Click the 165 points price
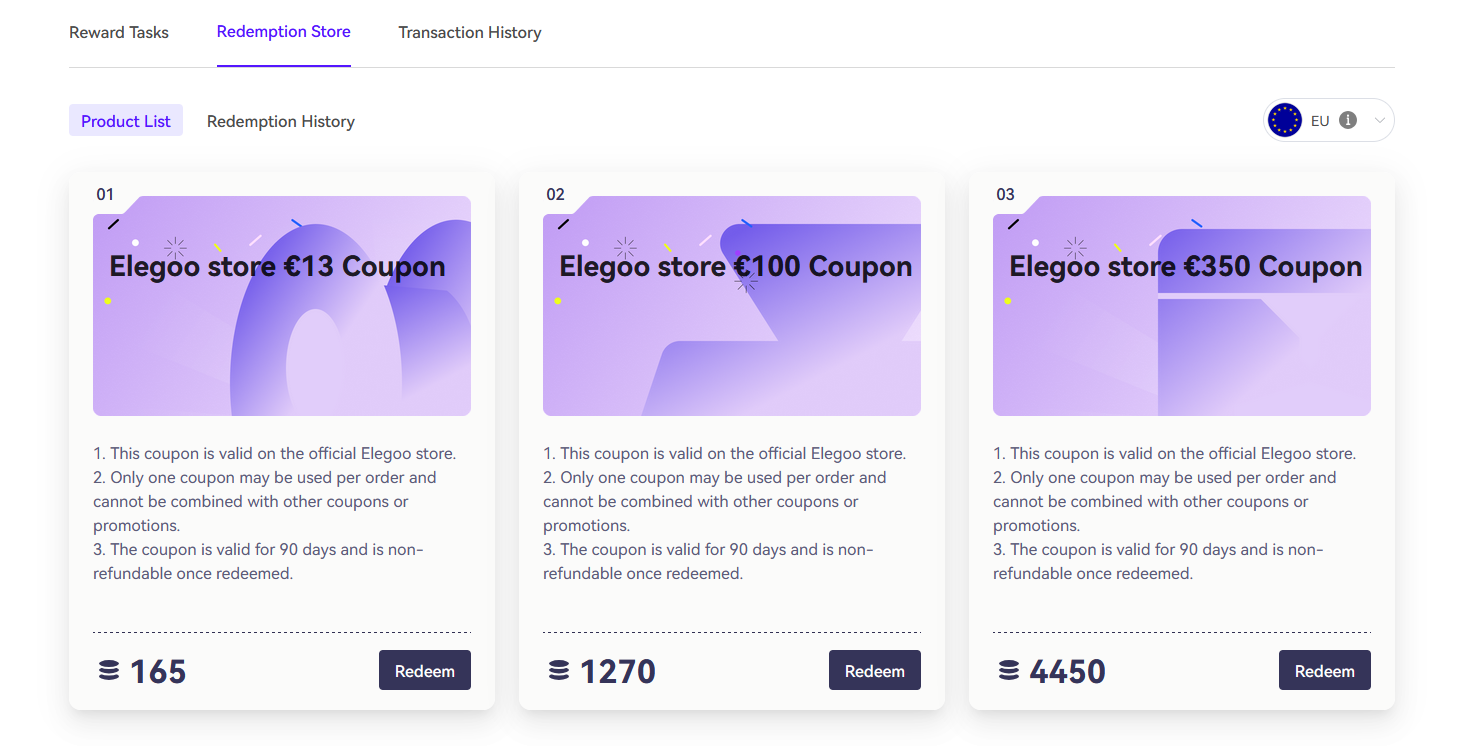1478x746 pixels. (x=158, y=671)
